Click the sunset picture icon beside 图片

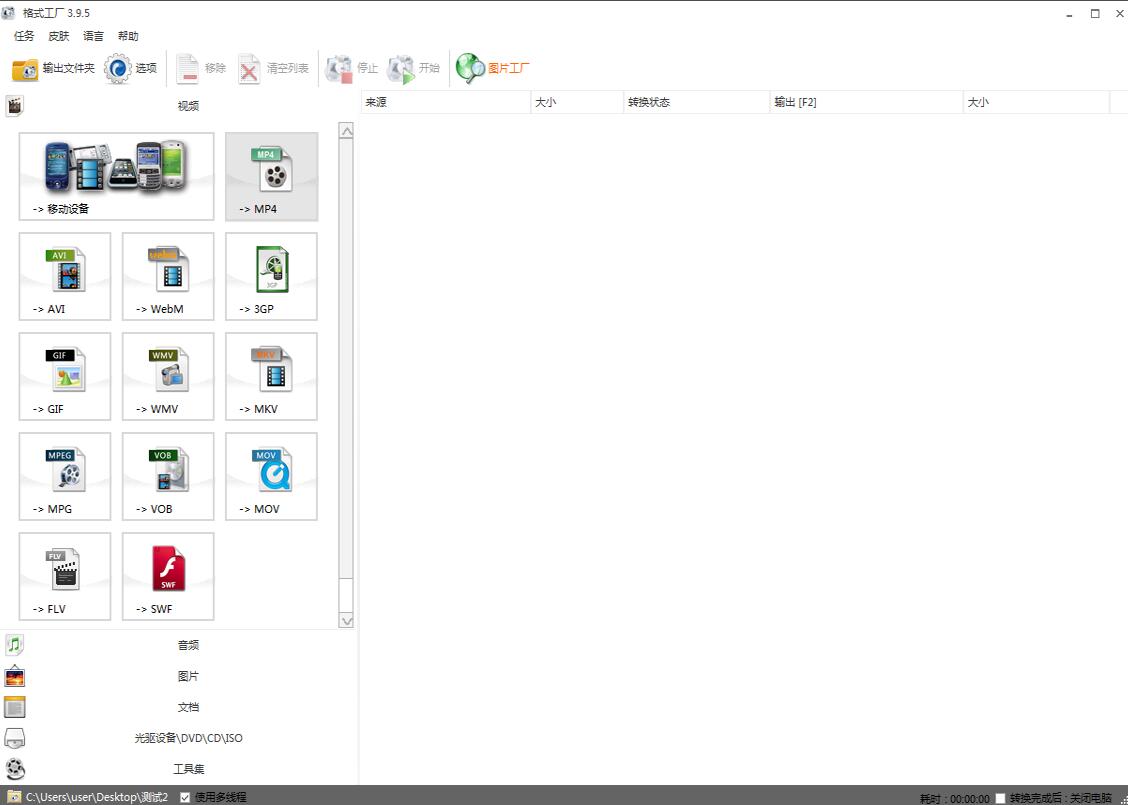point(14,676)
